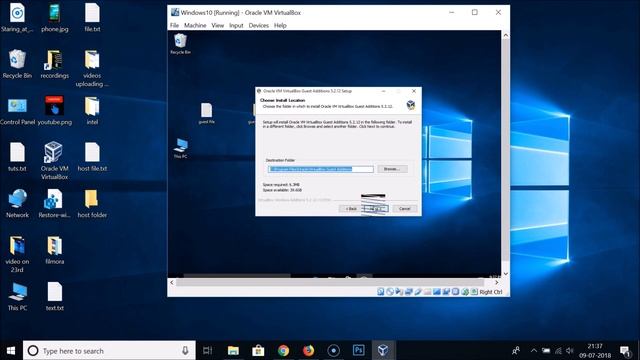Select the guest file icon on the VM desktop
The width and height of the screenshot is (640, 360).
[207, 113]
